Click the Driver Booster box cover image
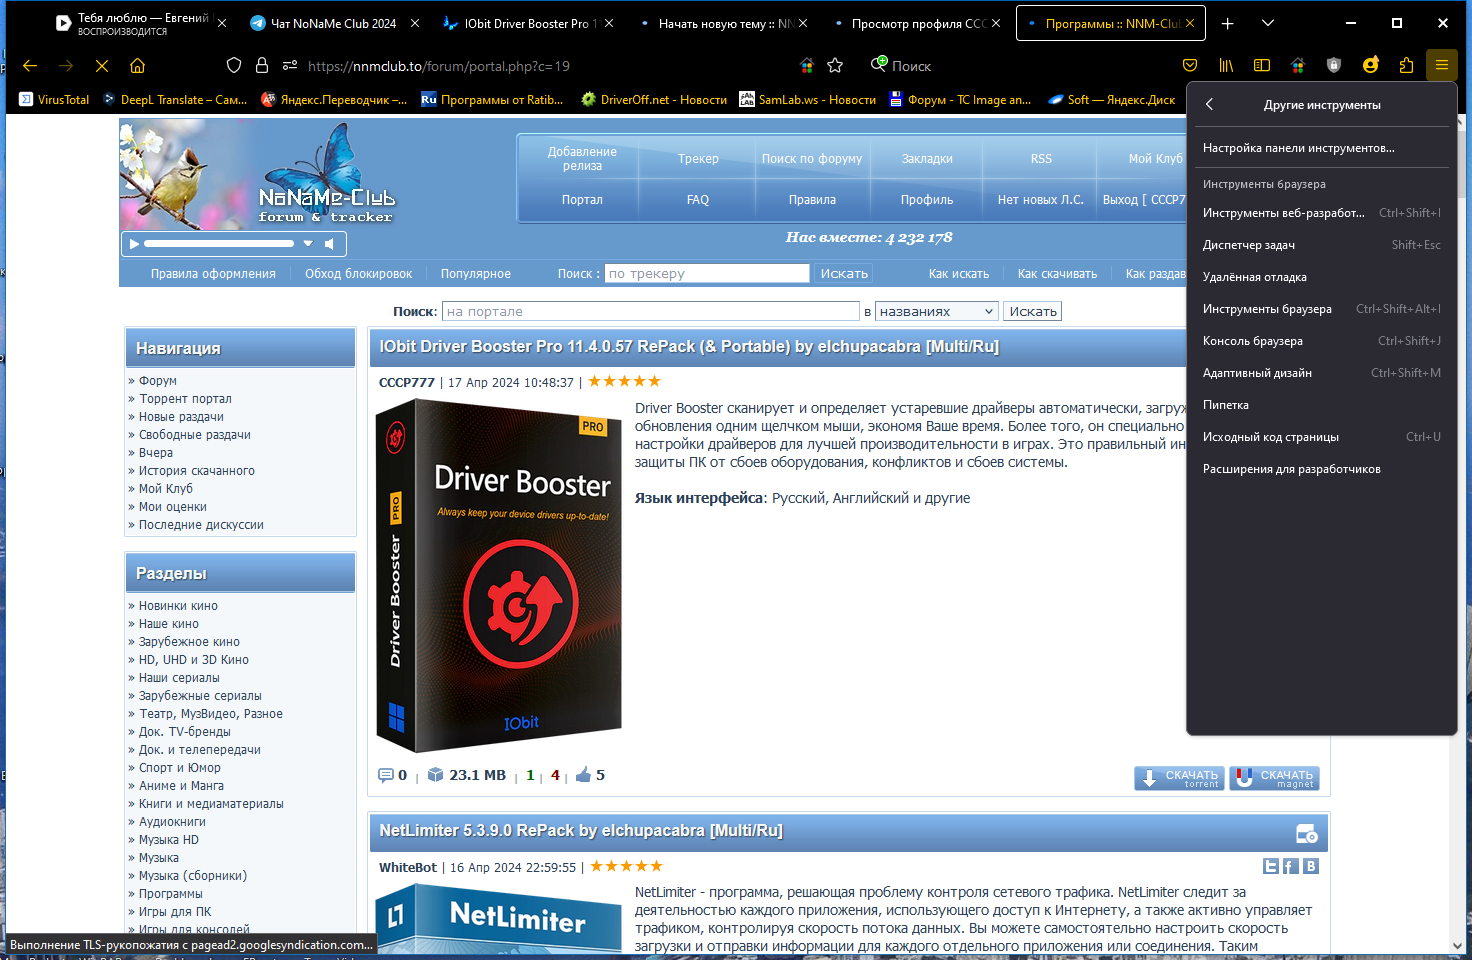The image size is (1472, 960). pos(499,575)
